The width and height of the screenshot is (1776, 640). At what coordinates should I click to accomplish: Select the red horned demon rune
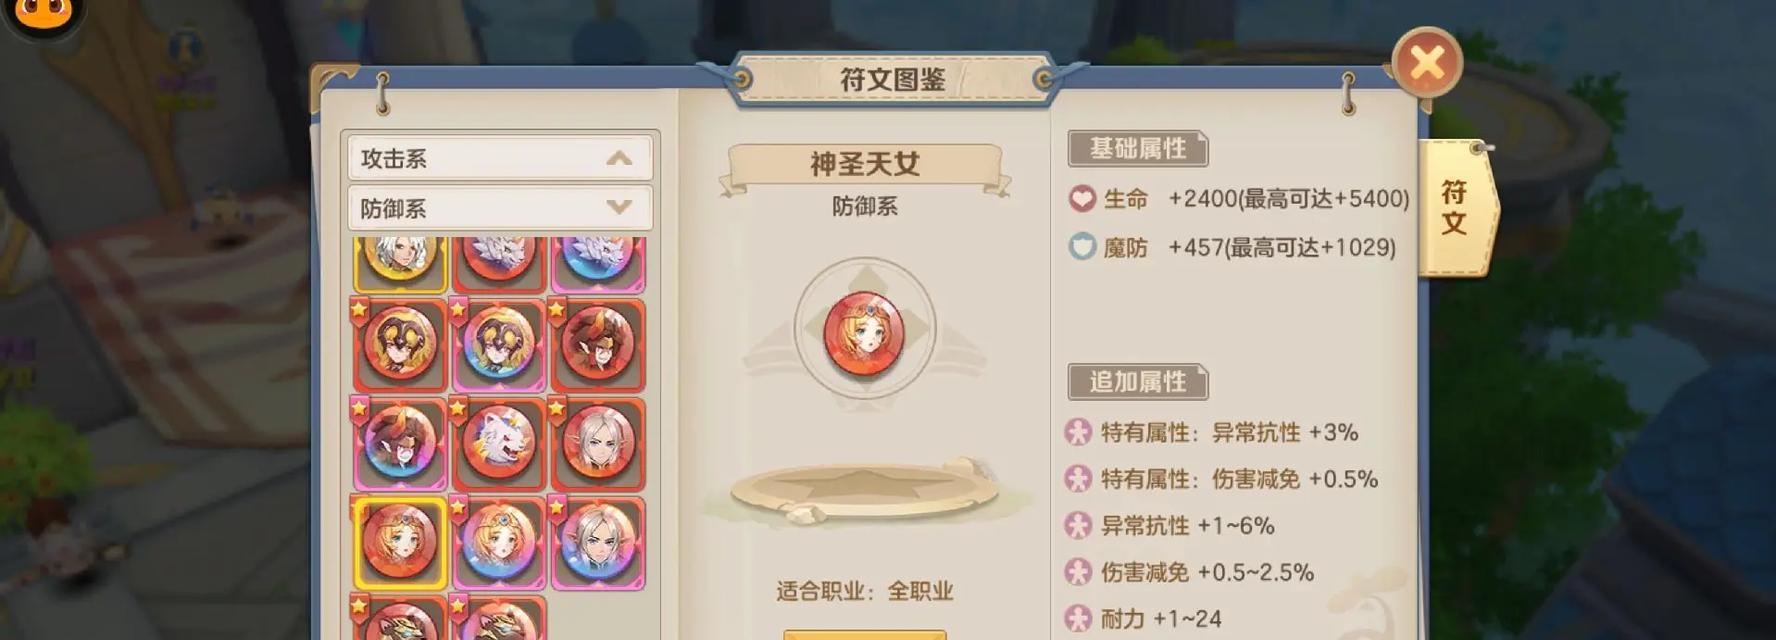[x=598, y=344]
